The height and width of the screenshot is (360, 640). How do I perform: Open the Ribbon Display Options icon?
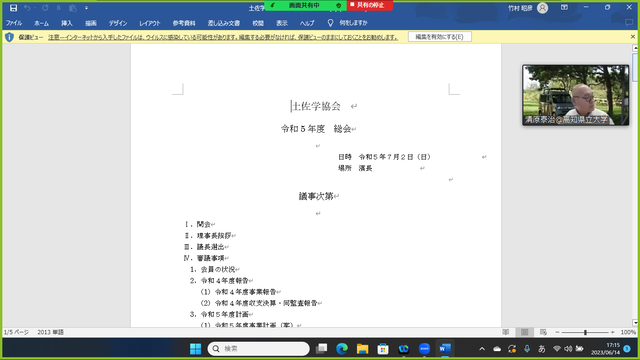point(564,8)
